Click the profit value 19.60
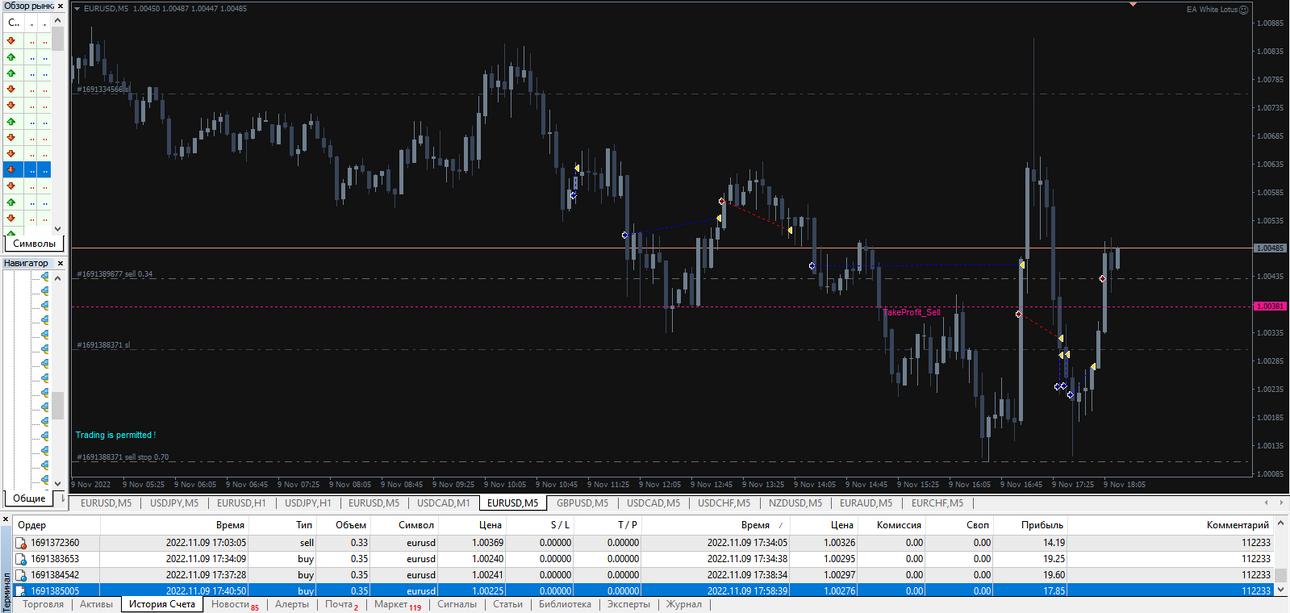 pyautogui.click(x=1053, y=575)
